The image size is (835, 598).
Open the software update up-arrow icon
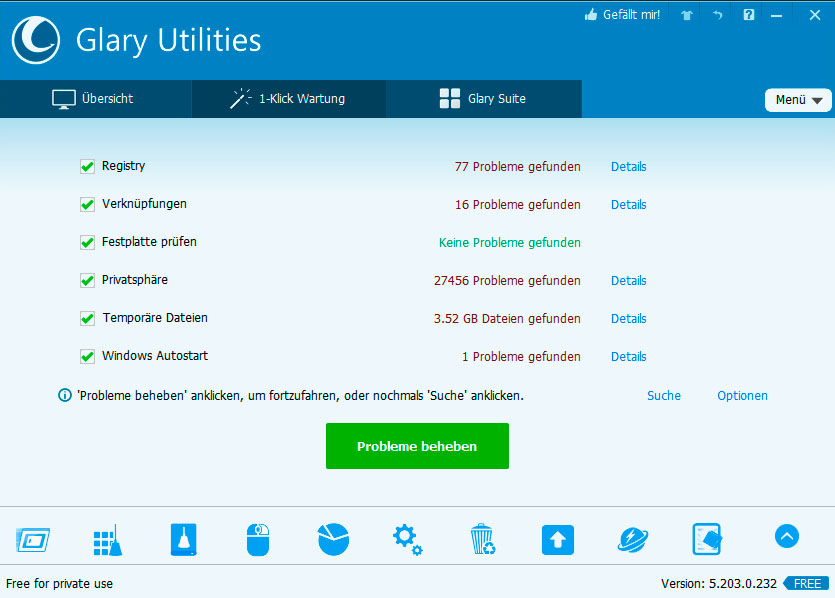click(x=558, y=540)
